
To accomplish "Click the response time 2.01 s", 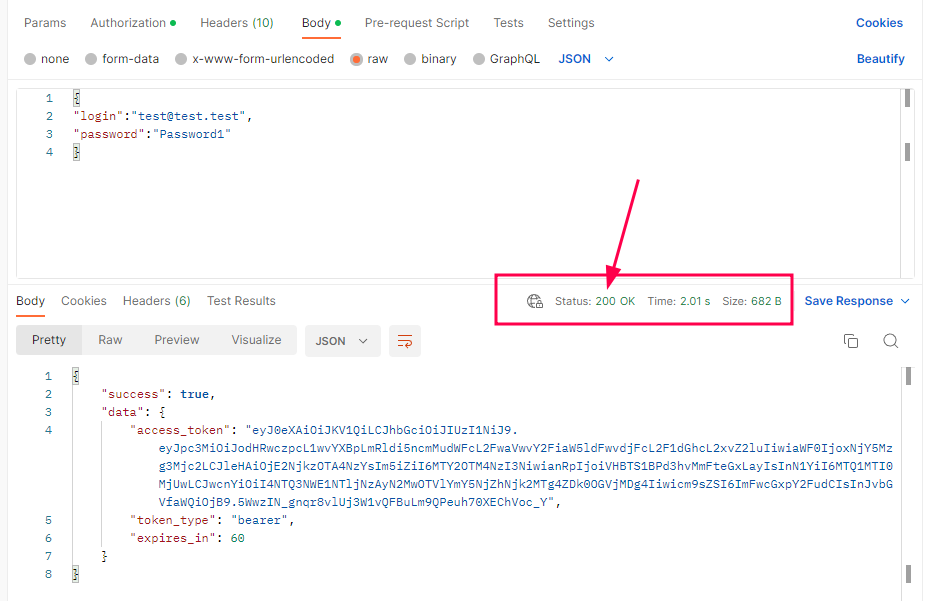I will (x=695, y=301).
